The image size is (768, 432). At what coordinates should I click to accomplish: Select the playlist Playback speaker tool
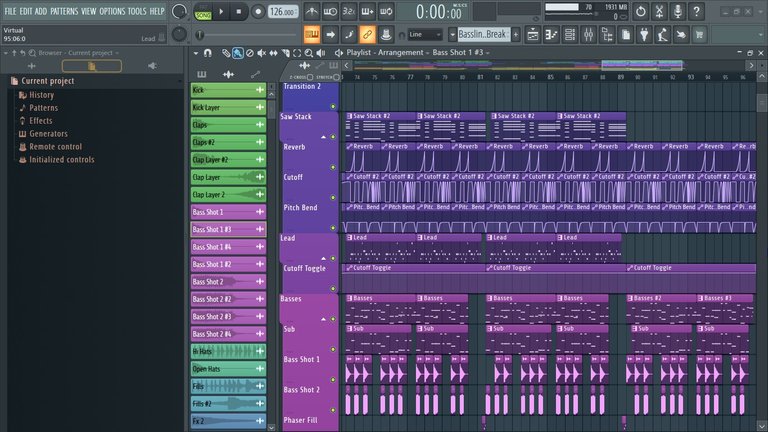321,53
